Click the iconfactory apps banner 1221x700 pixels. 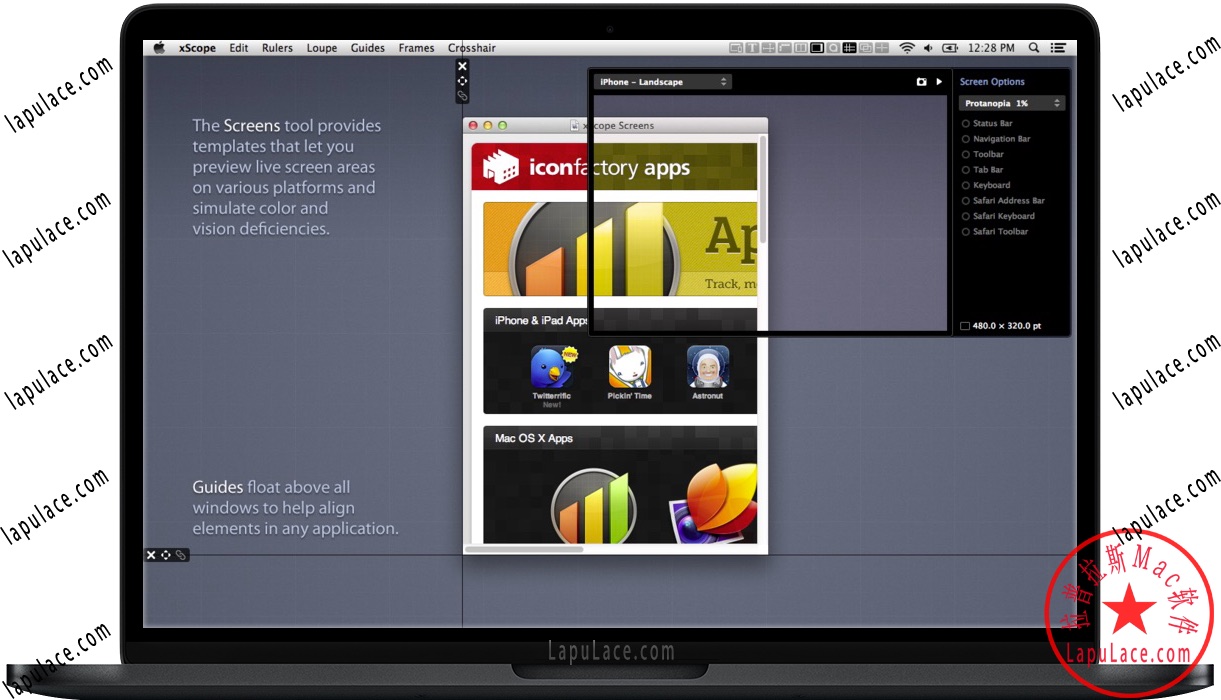click(x=614, y=167)
